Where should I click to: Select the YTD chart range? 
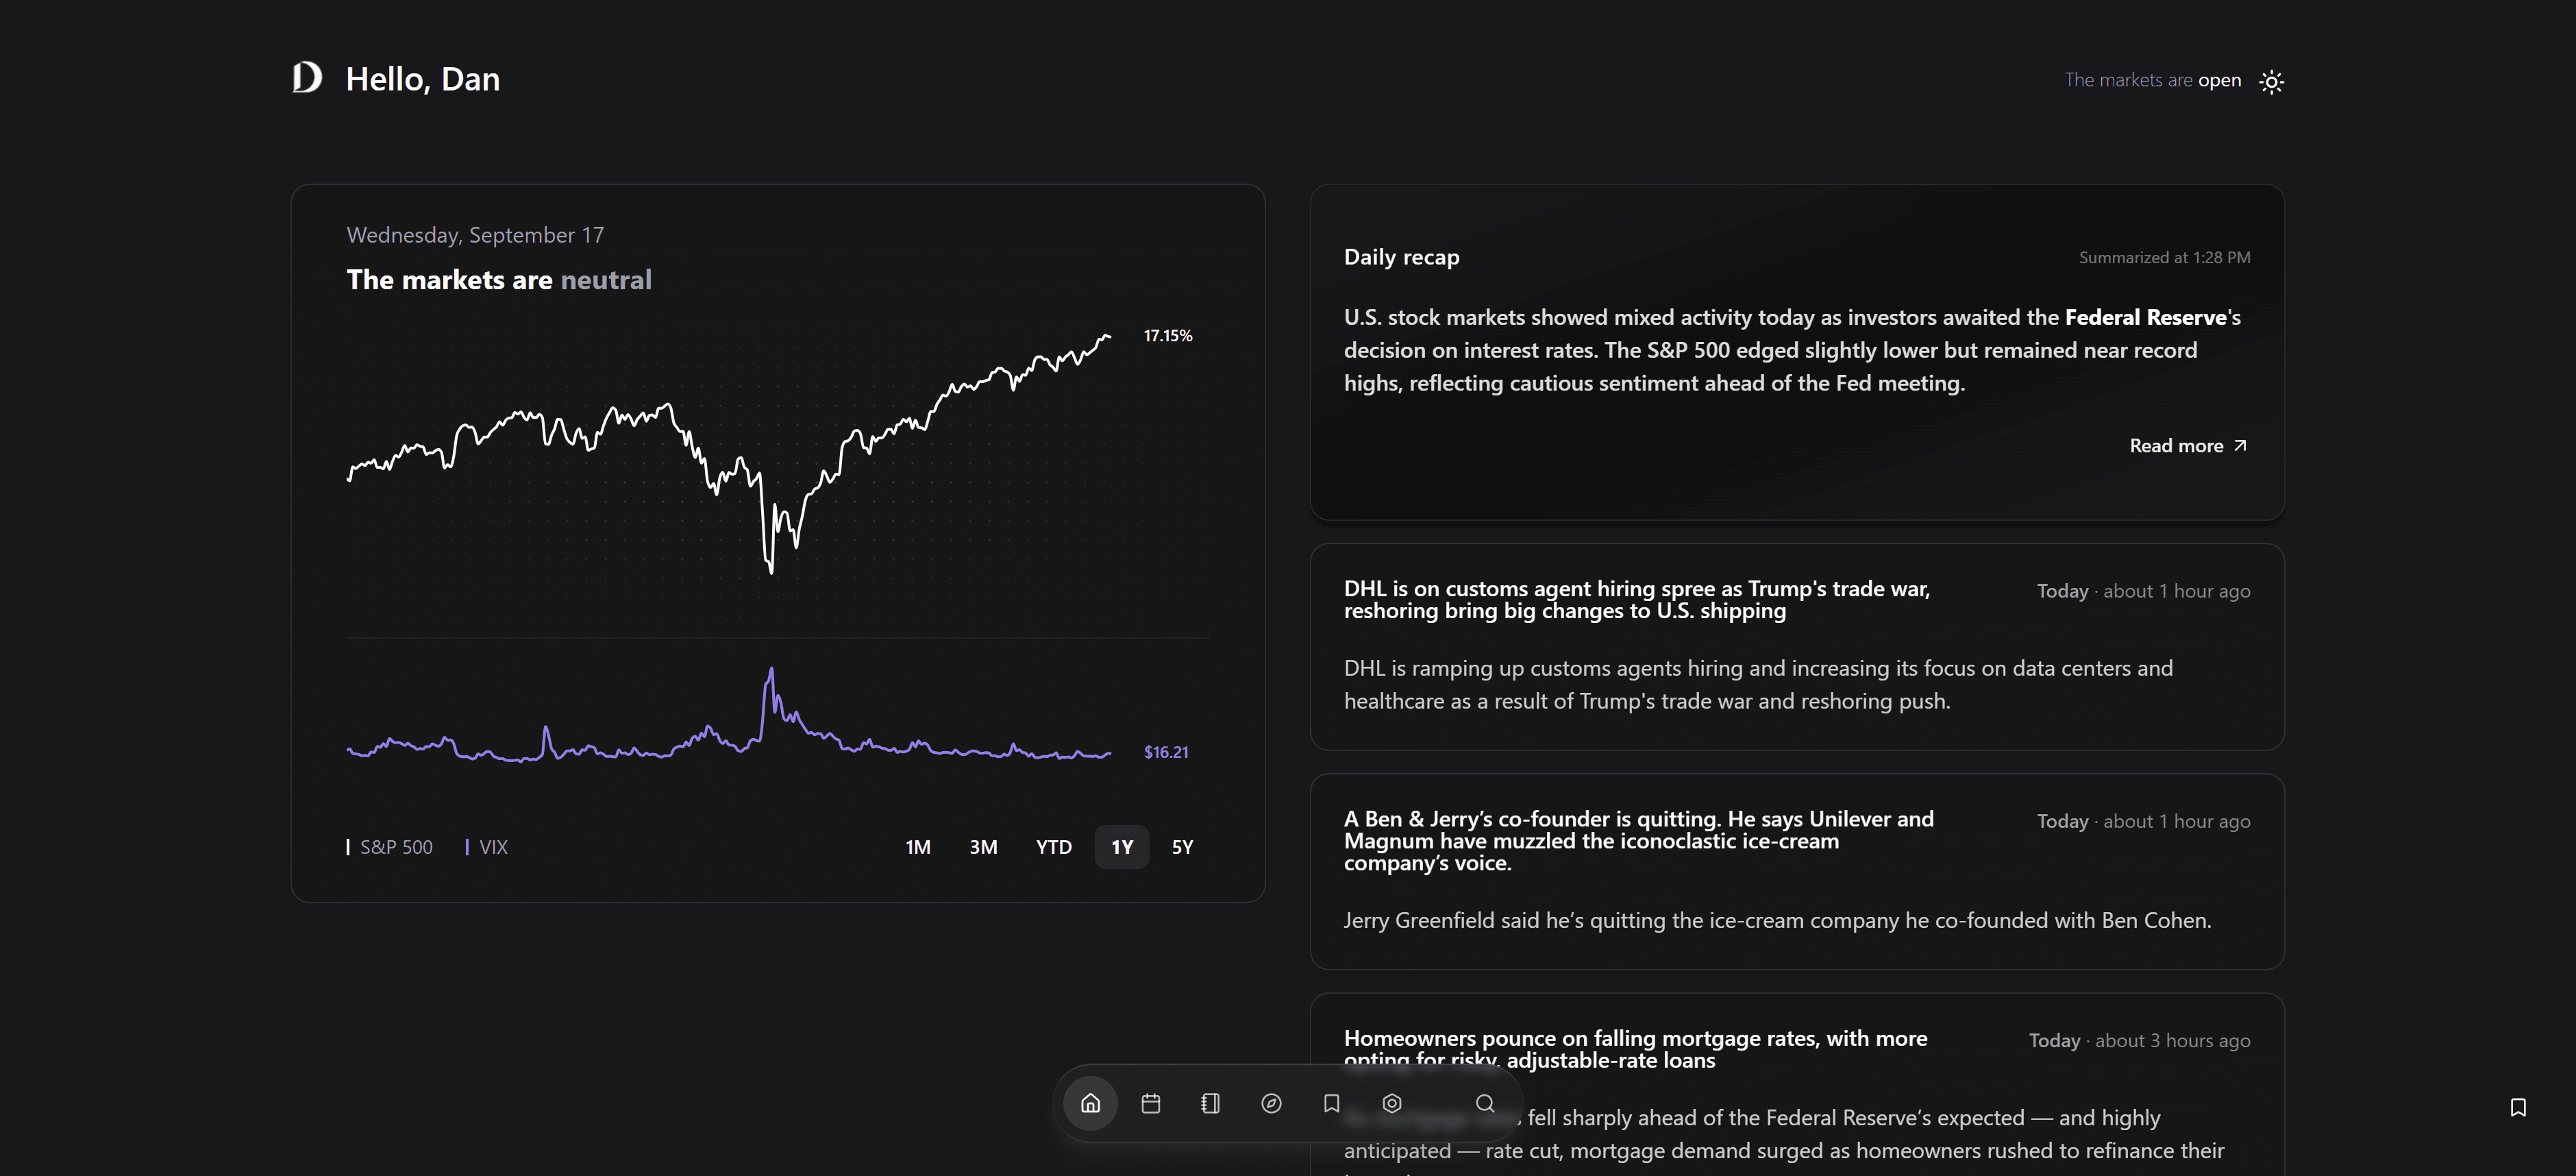tap(1053, 847)
